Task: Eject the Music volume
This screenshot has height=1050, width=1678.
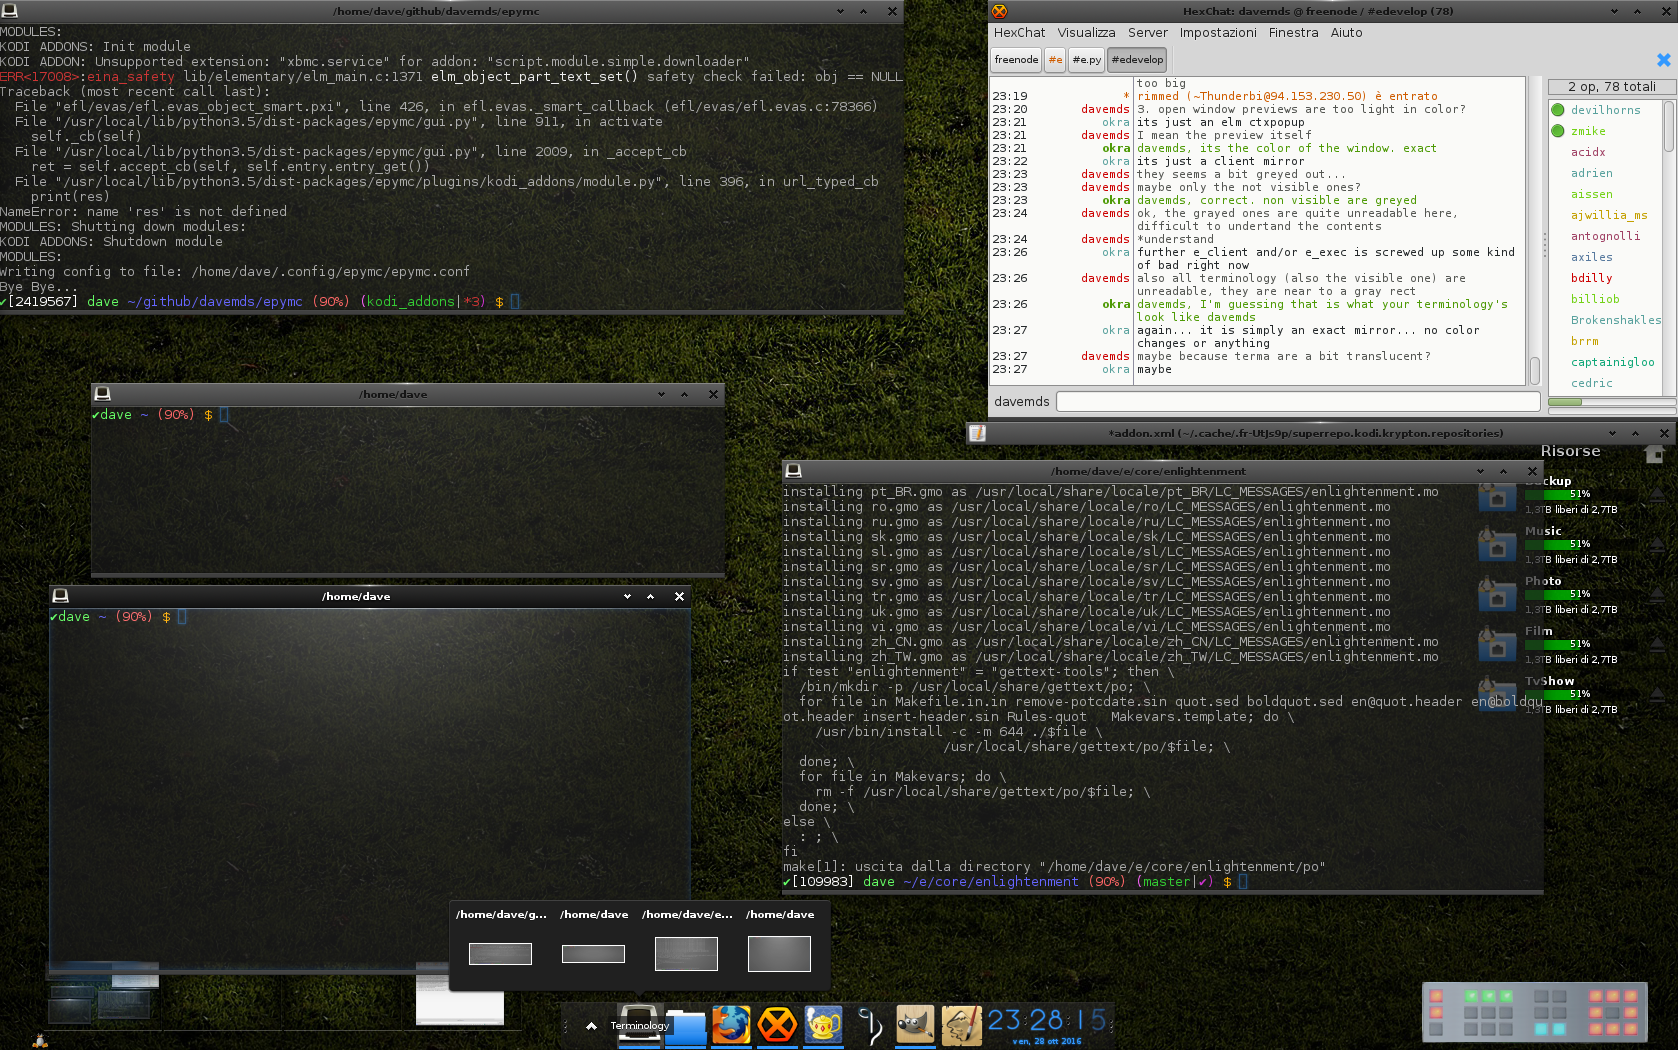Action: coord(1657,545)
